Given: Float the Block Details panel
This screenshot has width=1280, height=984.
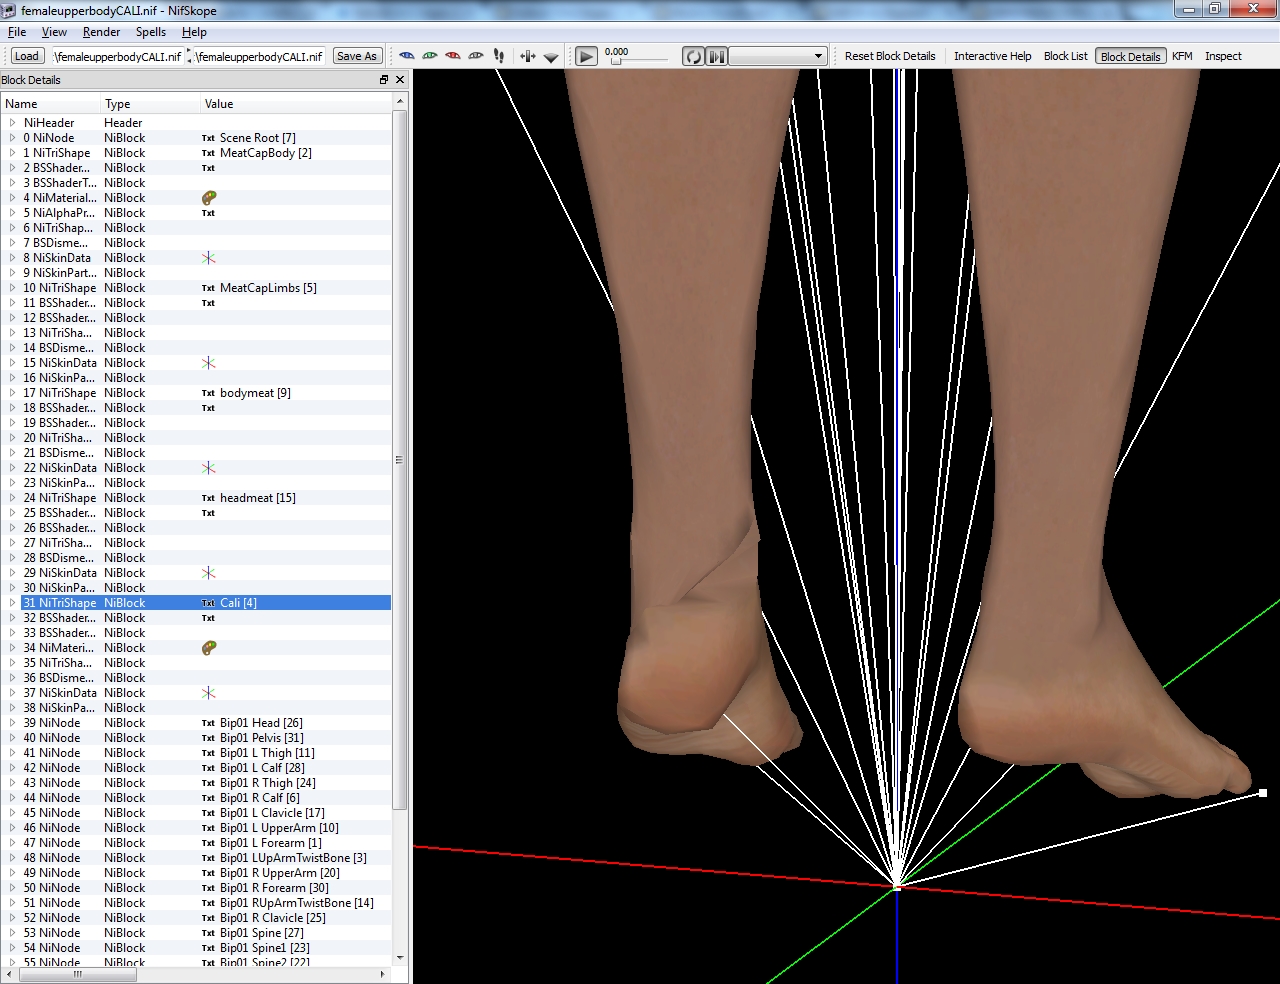Looking at the screenshot, I should coord(384,80).
